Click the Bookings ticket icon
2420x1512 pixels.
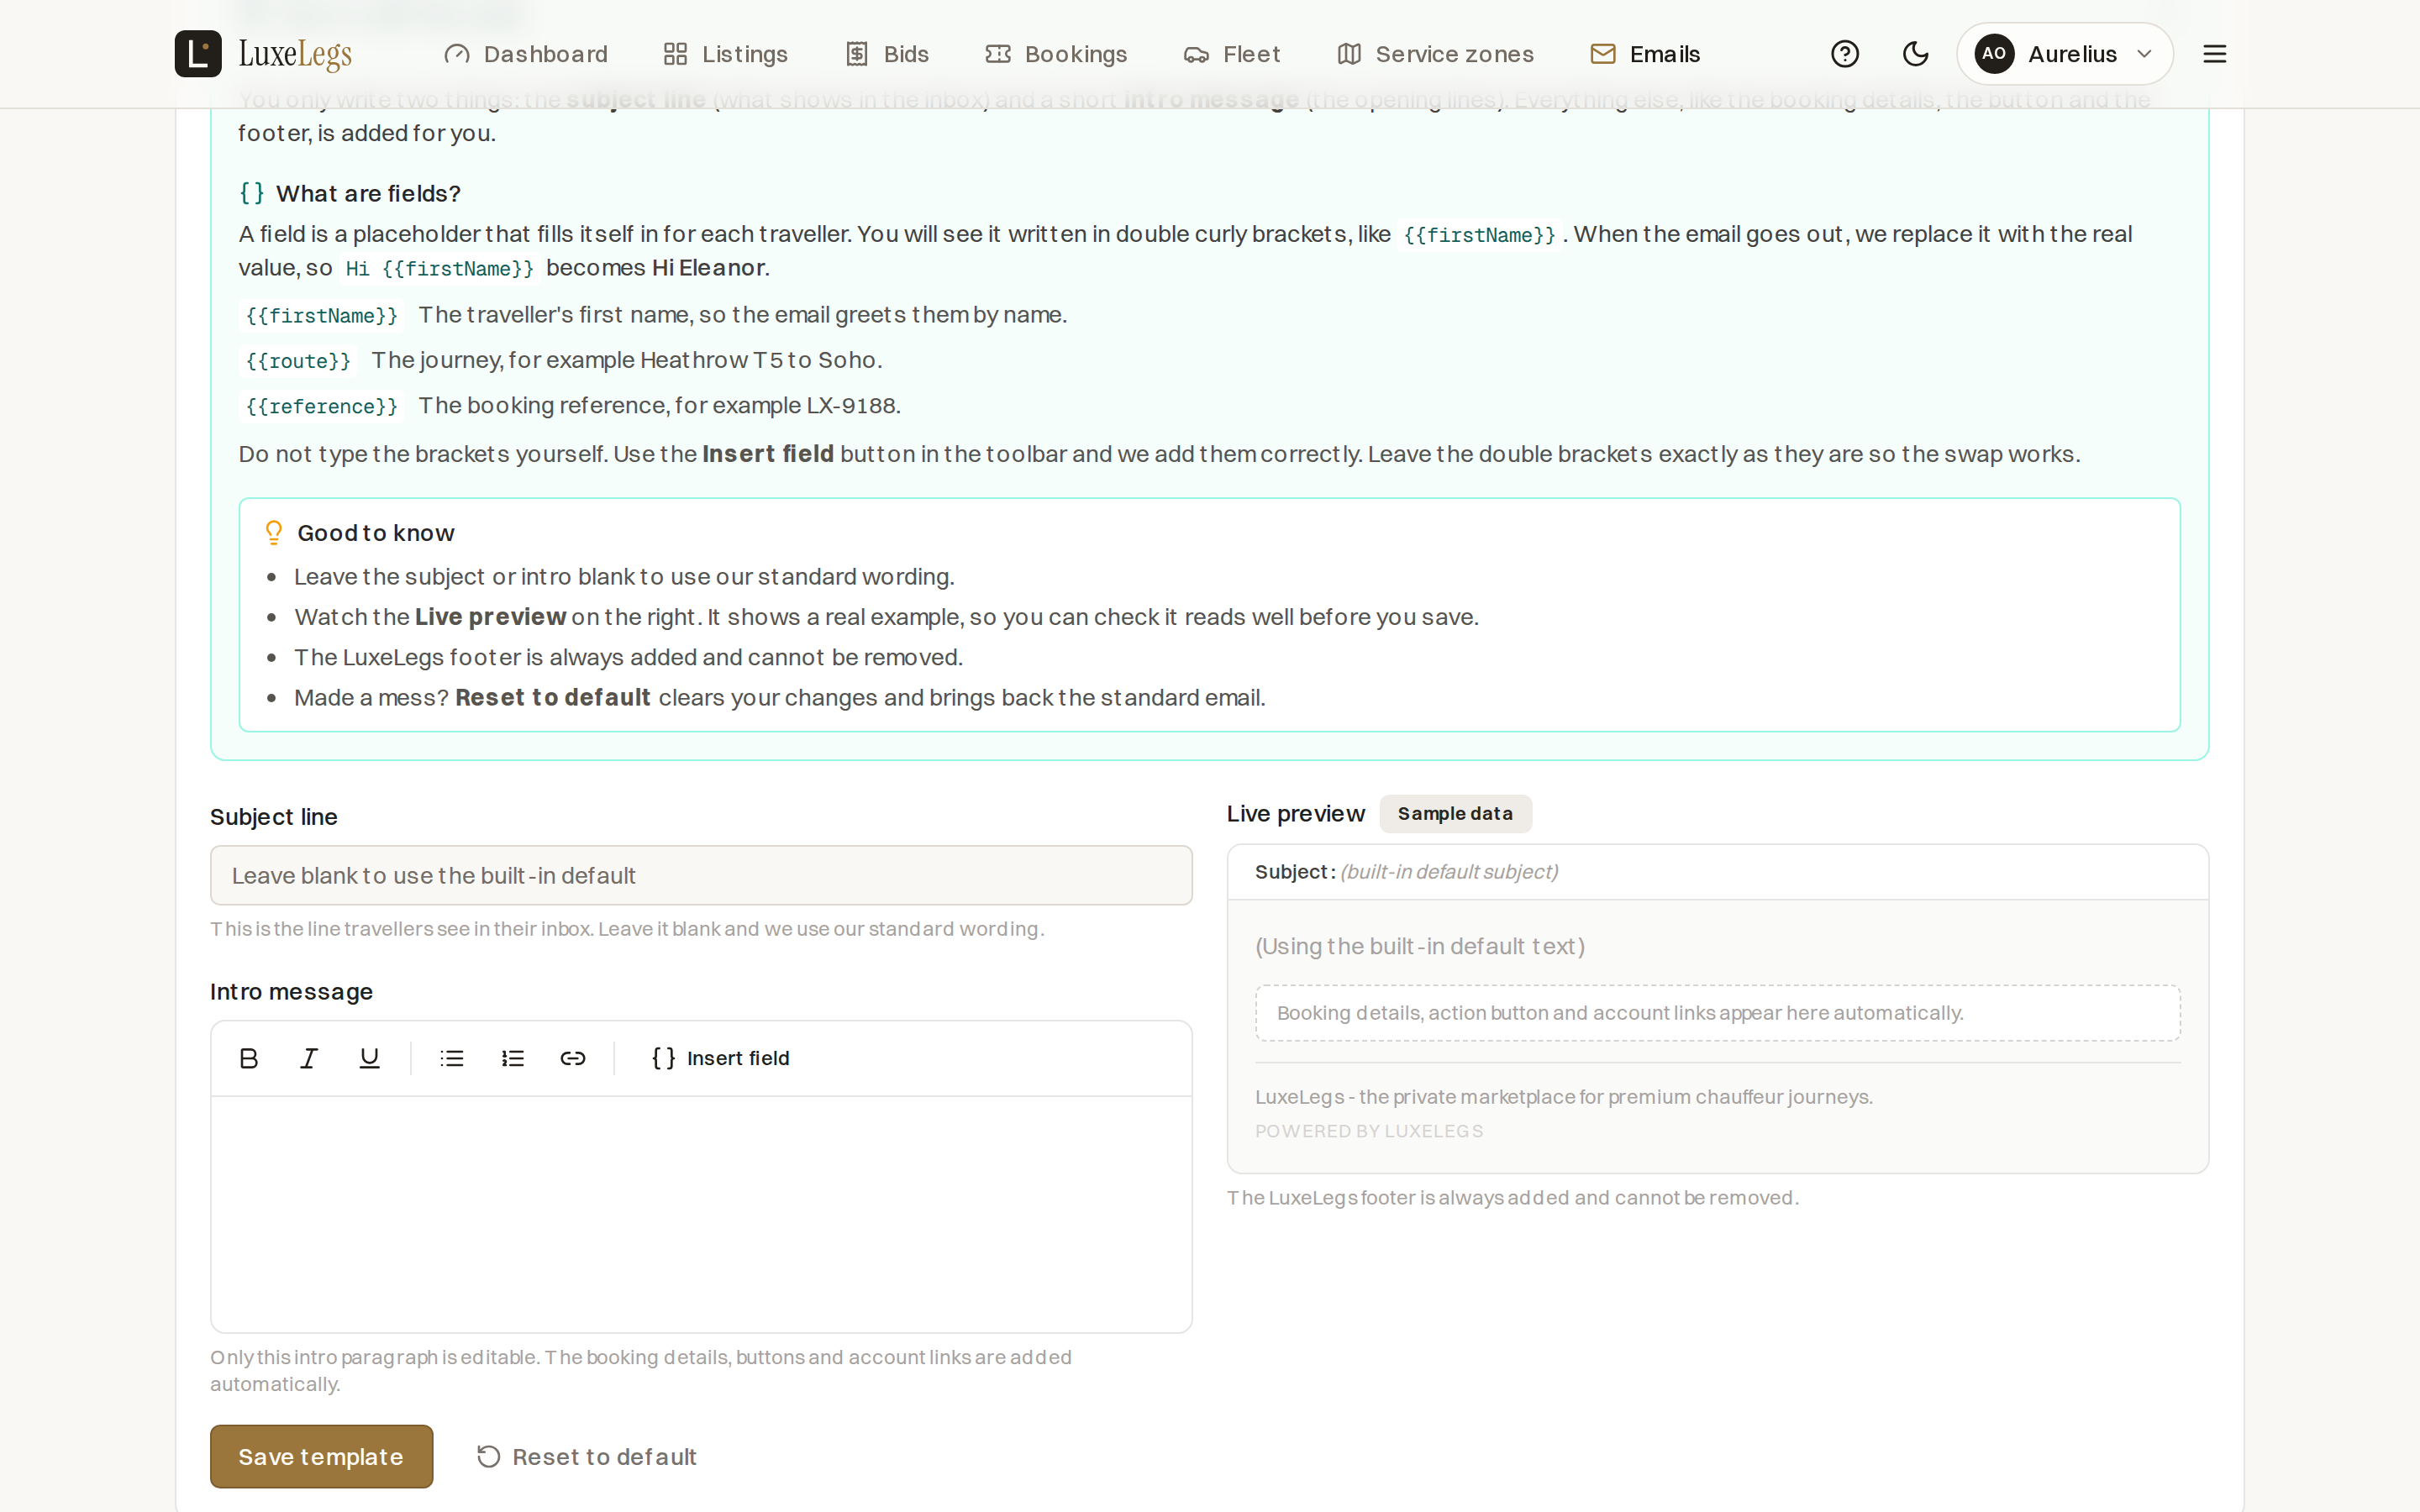coord(998,54)
